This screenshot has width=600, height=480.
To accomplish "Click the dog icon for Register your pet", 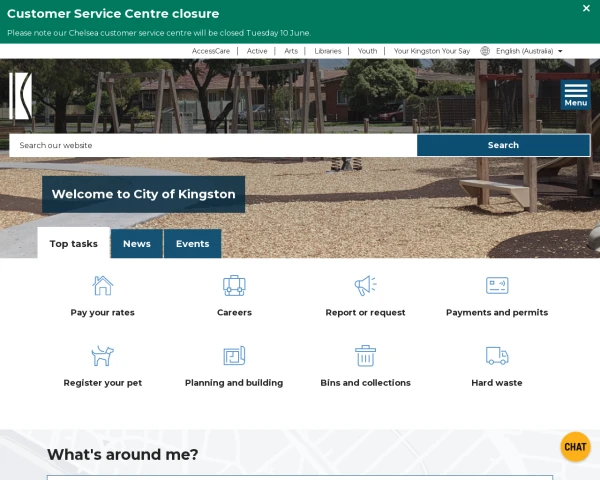I will [103, 356].
